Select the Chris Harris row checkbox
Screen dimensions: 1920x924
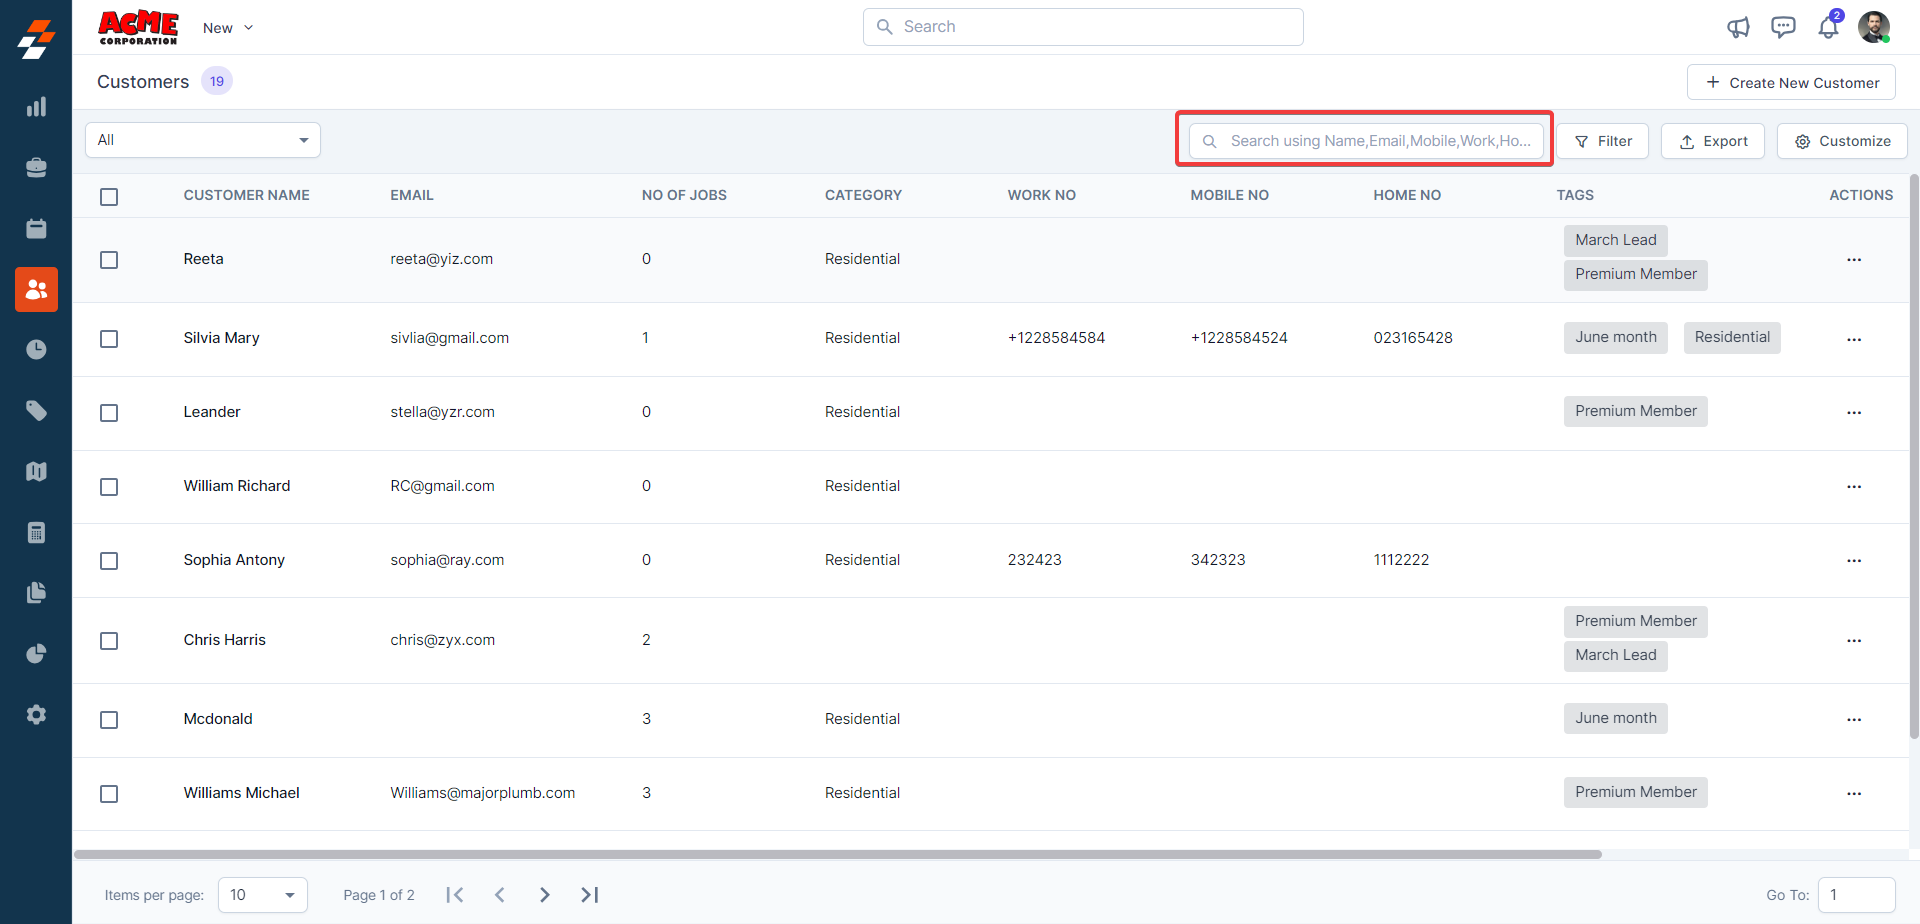click(109, 641)
